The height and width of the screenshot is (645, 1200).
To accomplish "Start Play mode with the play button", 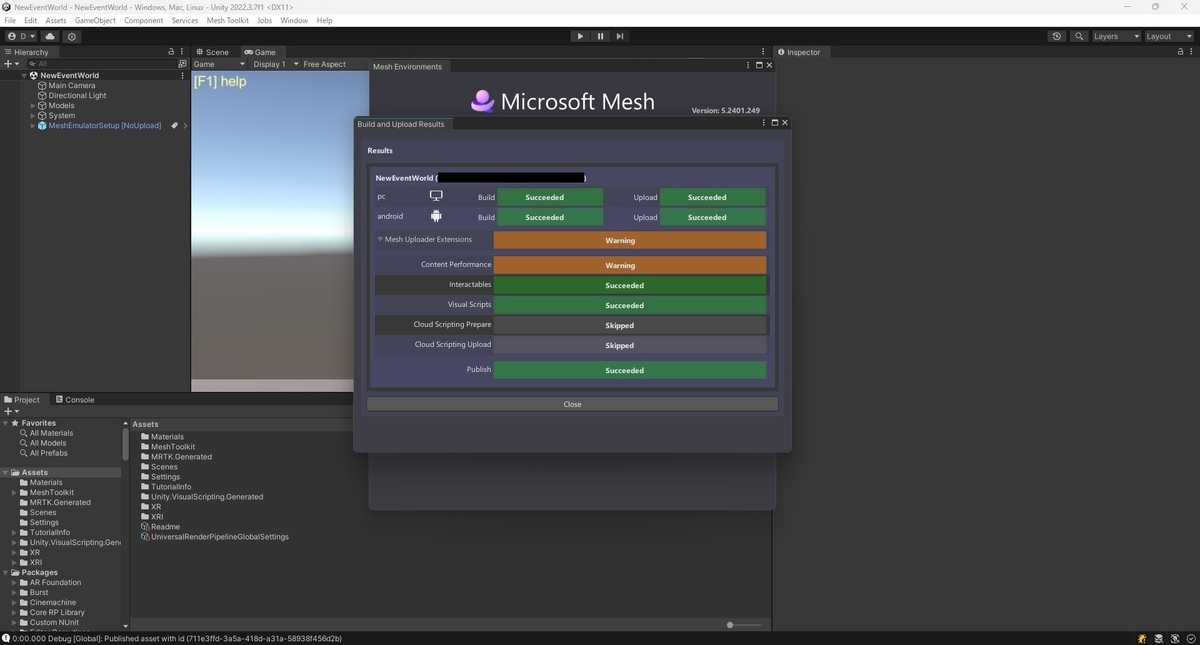I will click(580, 36).
